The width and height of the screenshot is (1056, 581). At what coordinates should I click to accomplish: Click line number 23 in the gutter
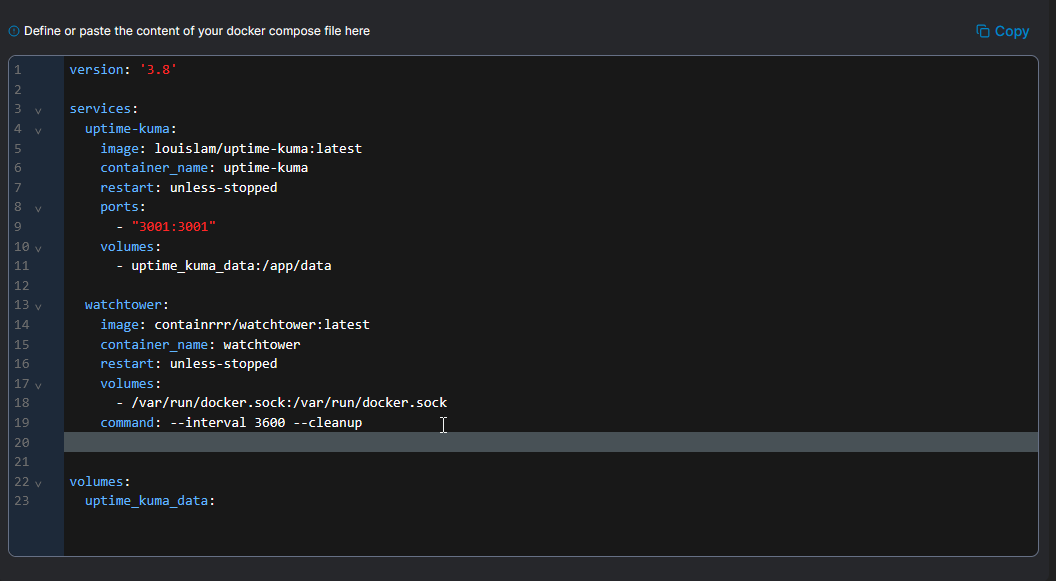click(22, 500)
